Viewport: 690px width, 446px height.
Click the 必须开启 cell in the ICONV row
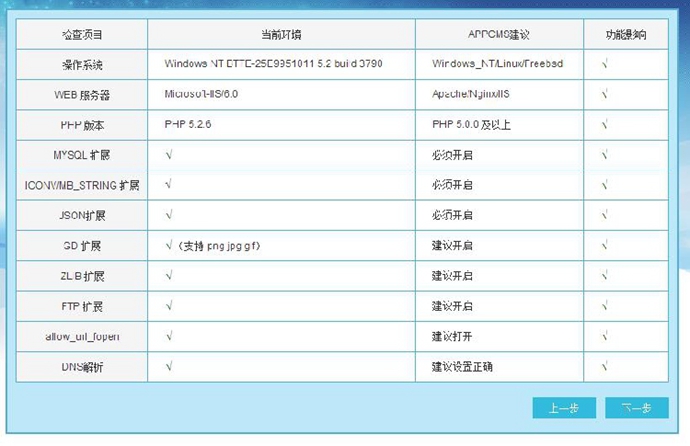452,185
